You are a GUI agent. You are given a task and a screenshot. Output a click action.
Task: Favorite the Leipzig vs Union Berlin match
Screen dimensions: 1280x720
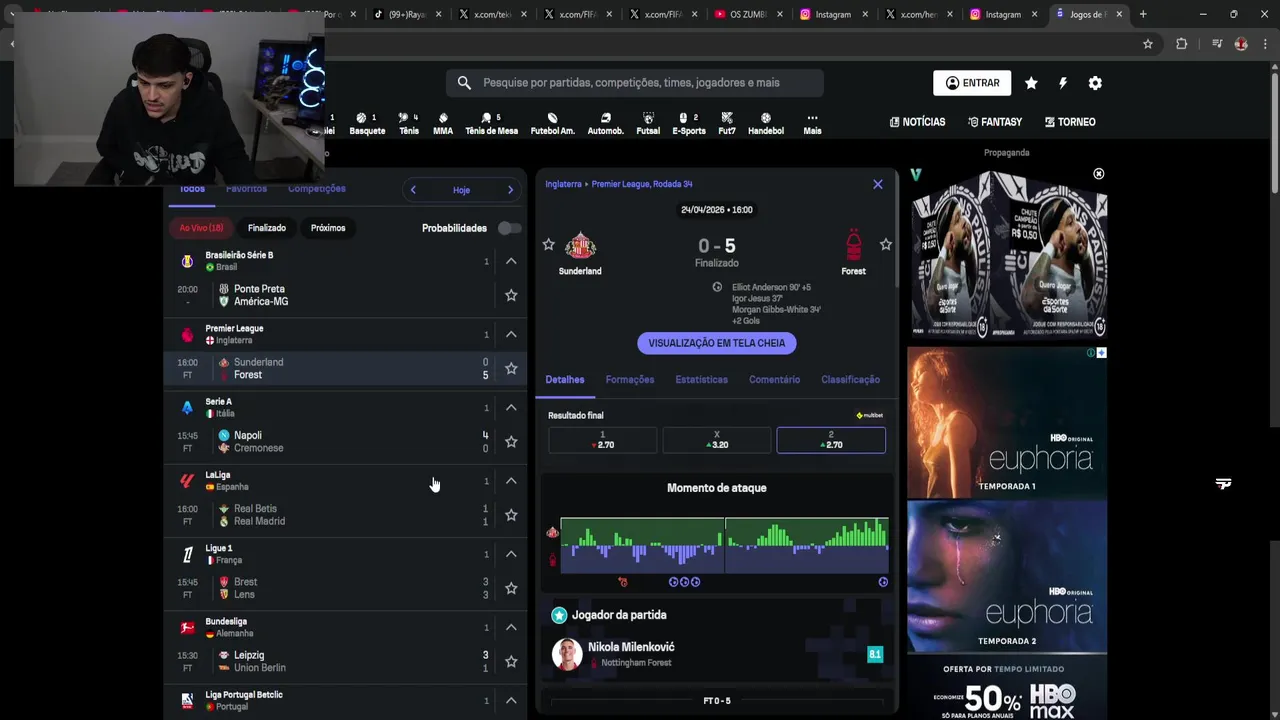point(511,661)
